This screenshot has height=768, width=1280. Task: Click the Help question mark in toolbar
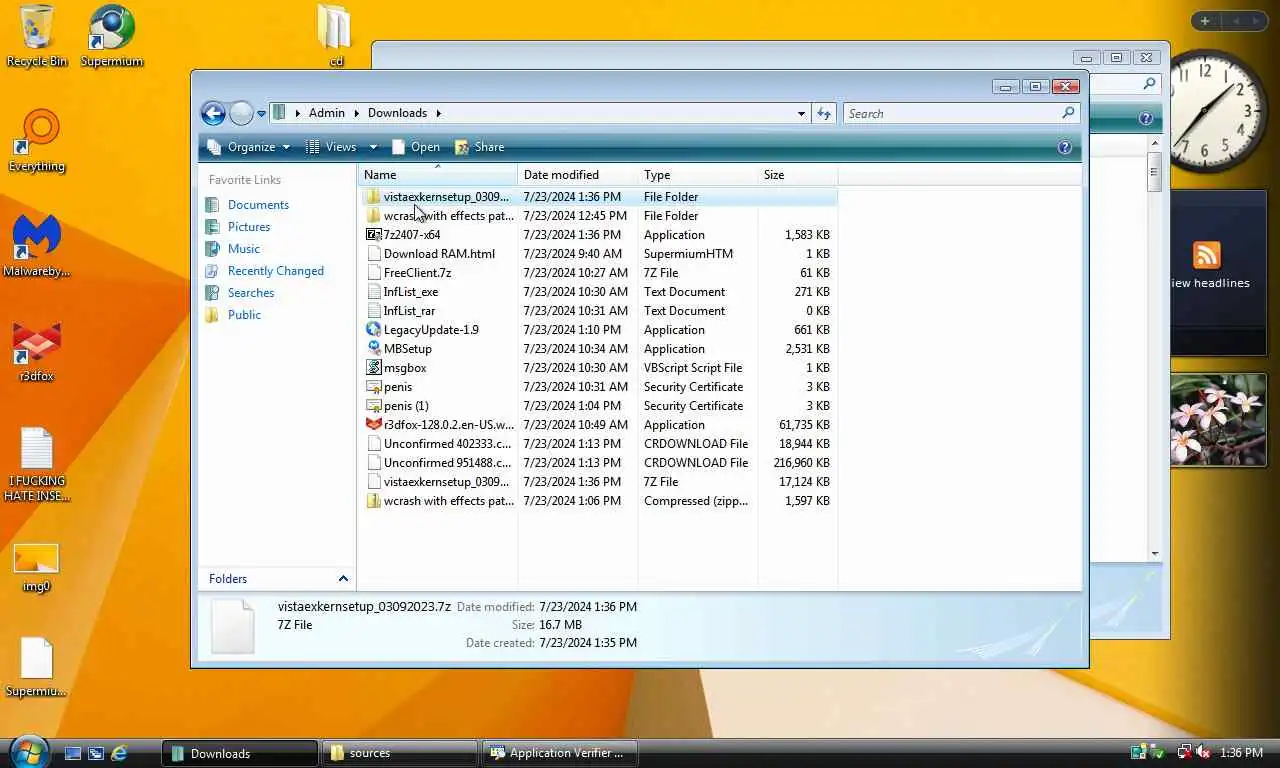point(1065,147)
